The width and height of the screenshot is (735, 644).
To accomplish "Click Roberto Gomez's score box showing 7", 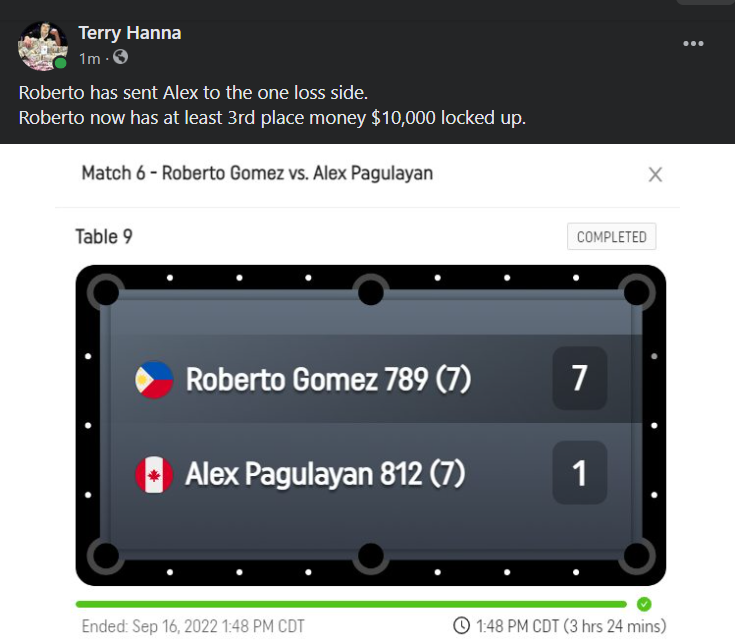I will 579,379.
